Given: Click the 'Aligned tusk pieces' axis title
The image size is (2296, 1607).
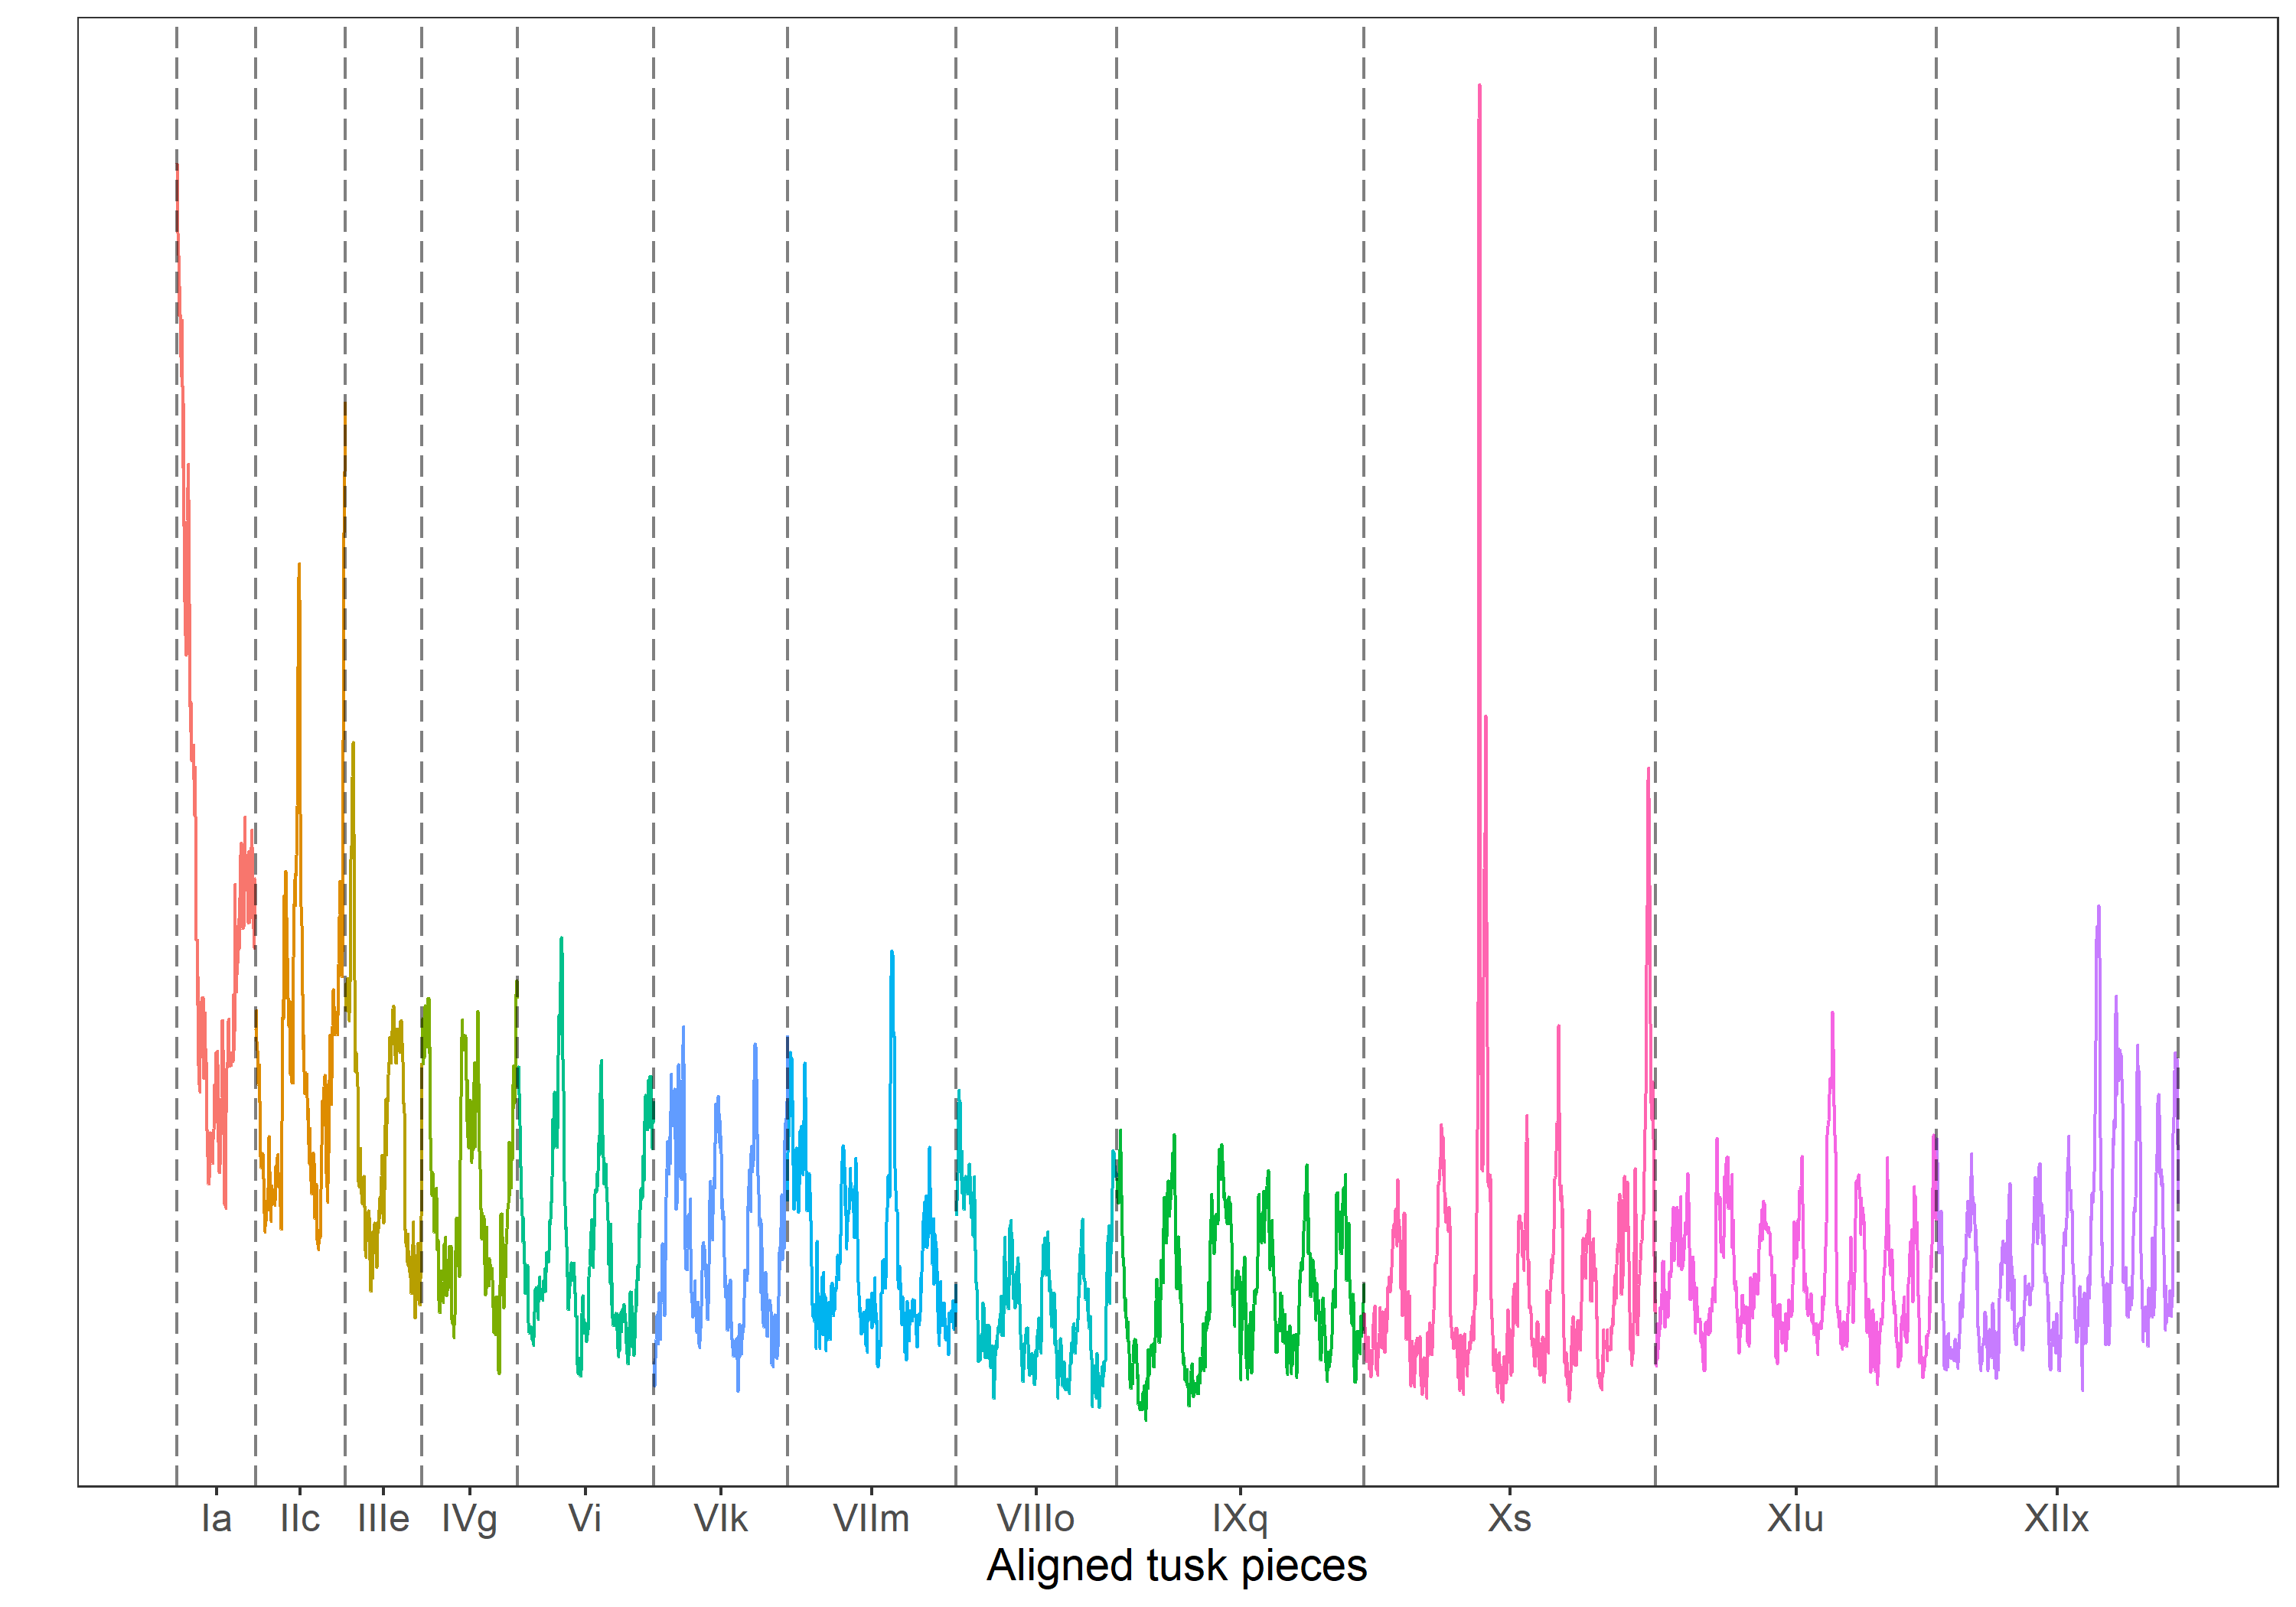Looking at the screenshot, I should point(1176,1566).
